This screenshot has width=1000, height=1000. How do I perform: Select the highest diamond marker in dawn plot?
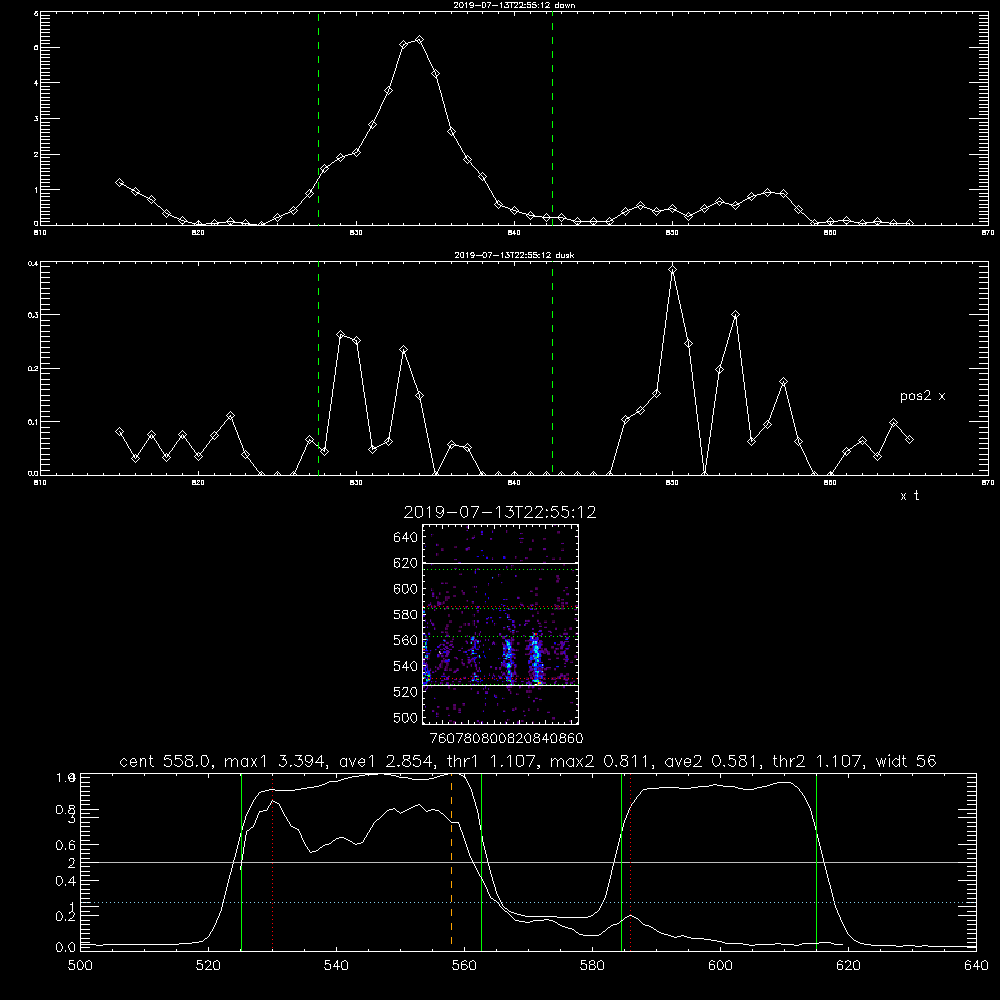419,40
